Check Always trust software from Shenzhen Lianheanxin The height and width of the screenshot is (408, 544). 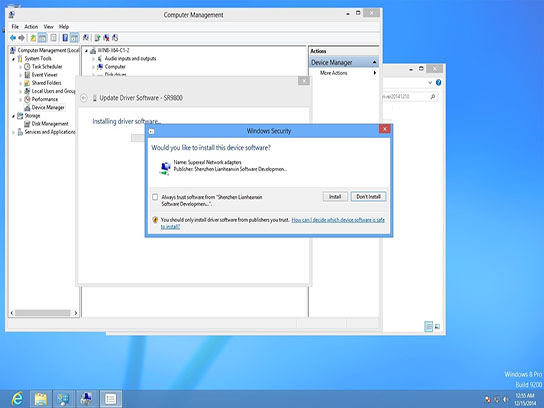(155, 197)
